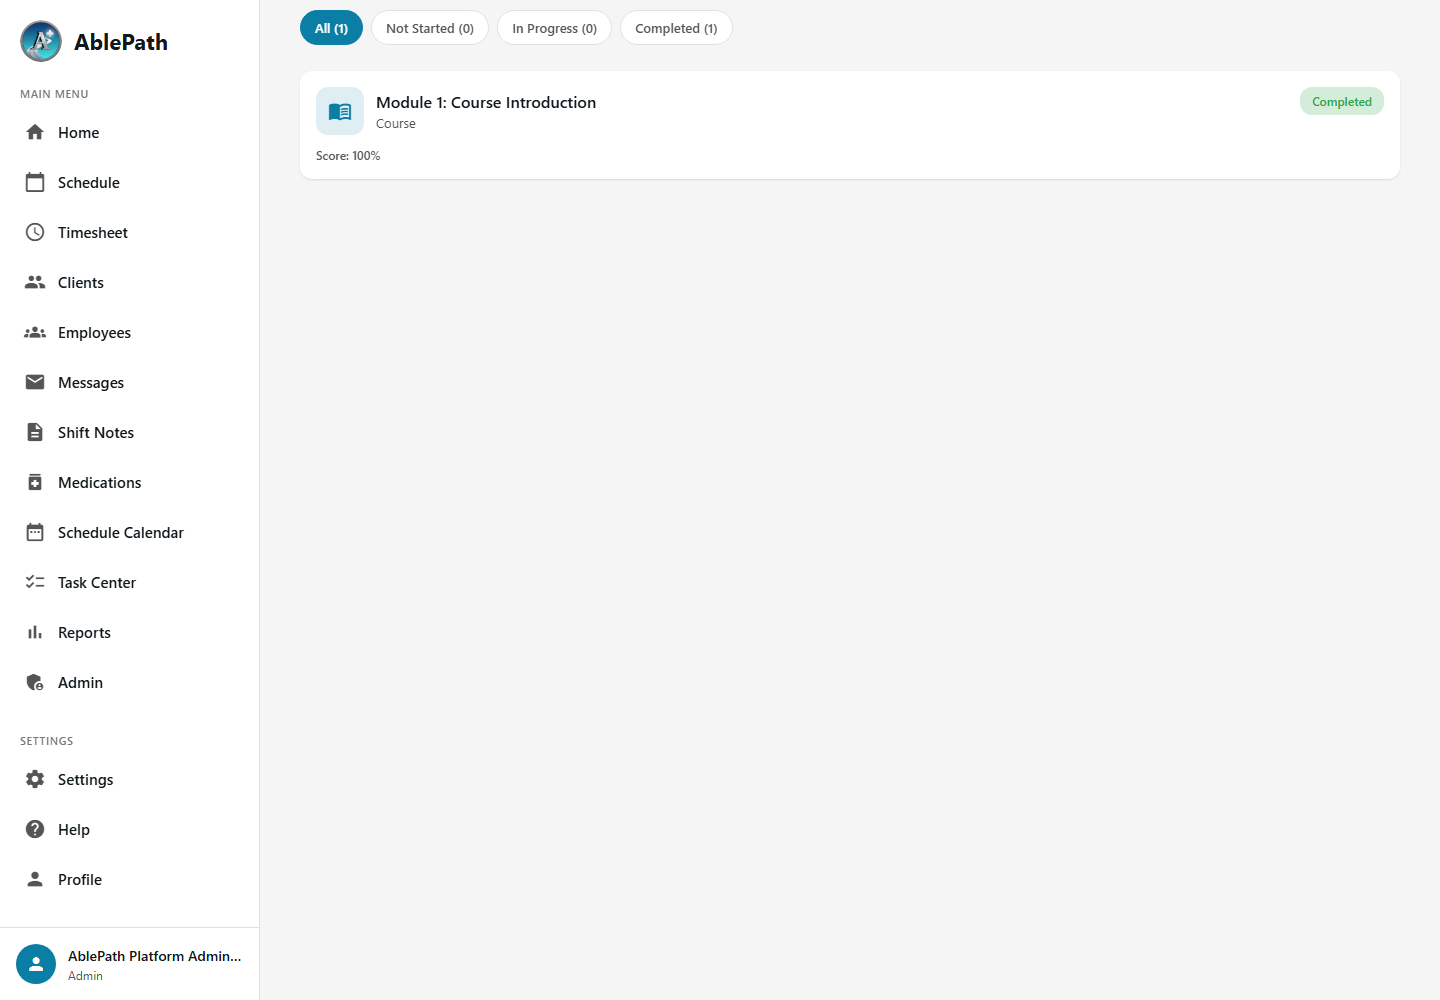Click the Task Center checklist icon
1440x1000 pixels.
(35, 582)
